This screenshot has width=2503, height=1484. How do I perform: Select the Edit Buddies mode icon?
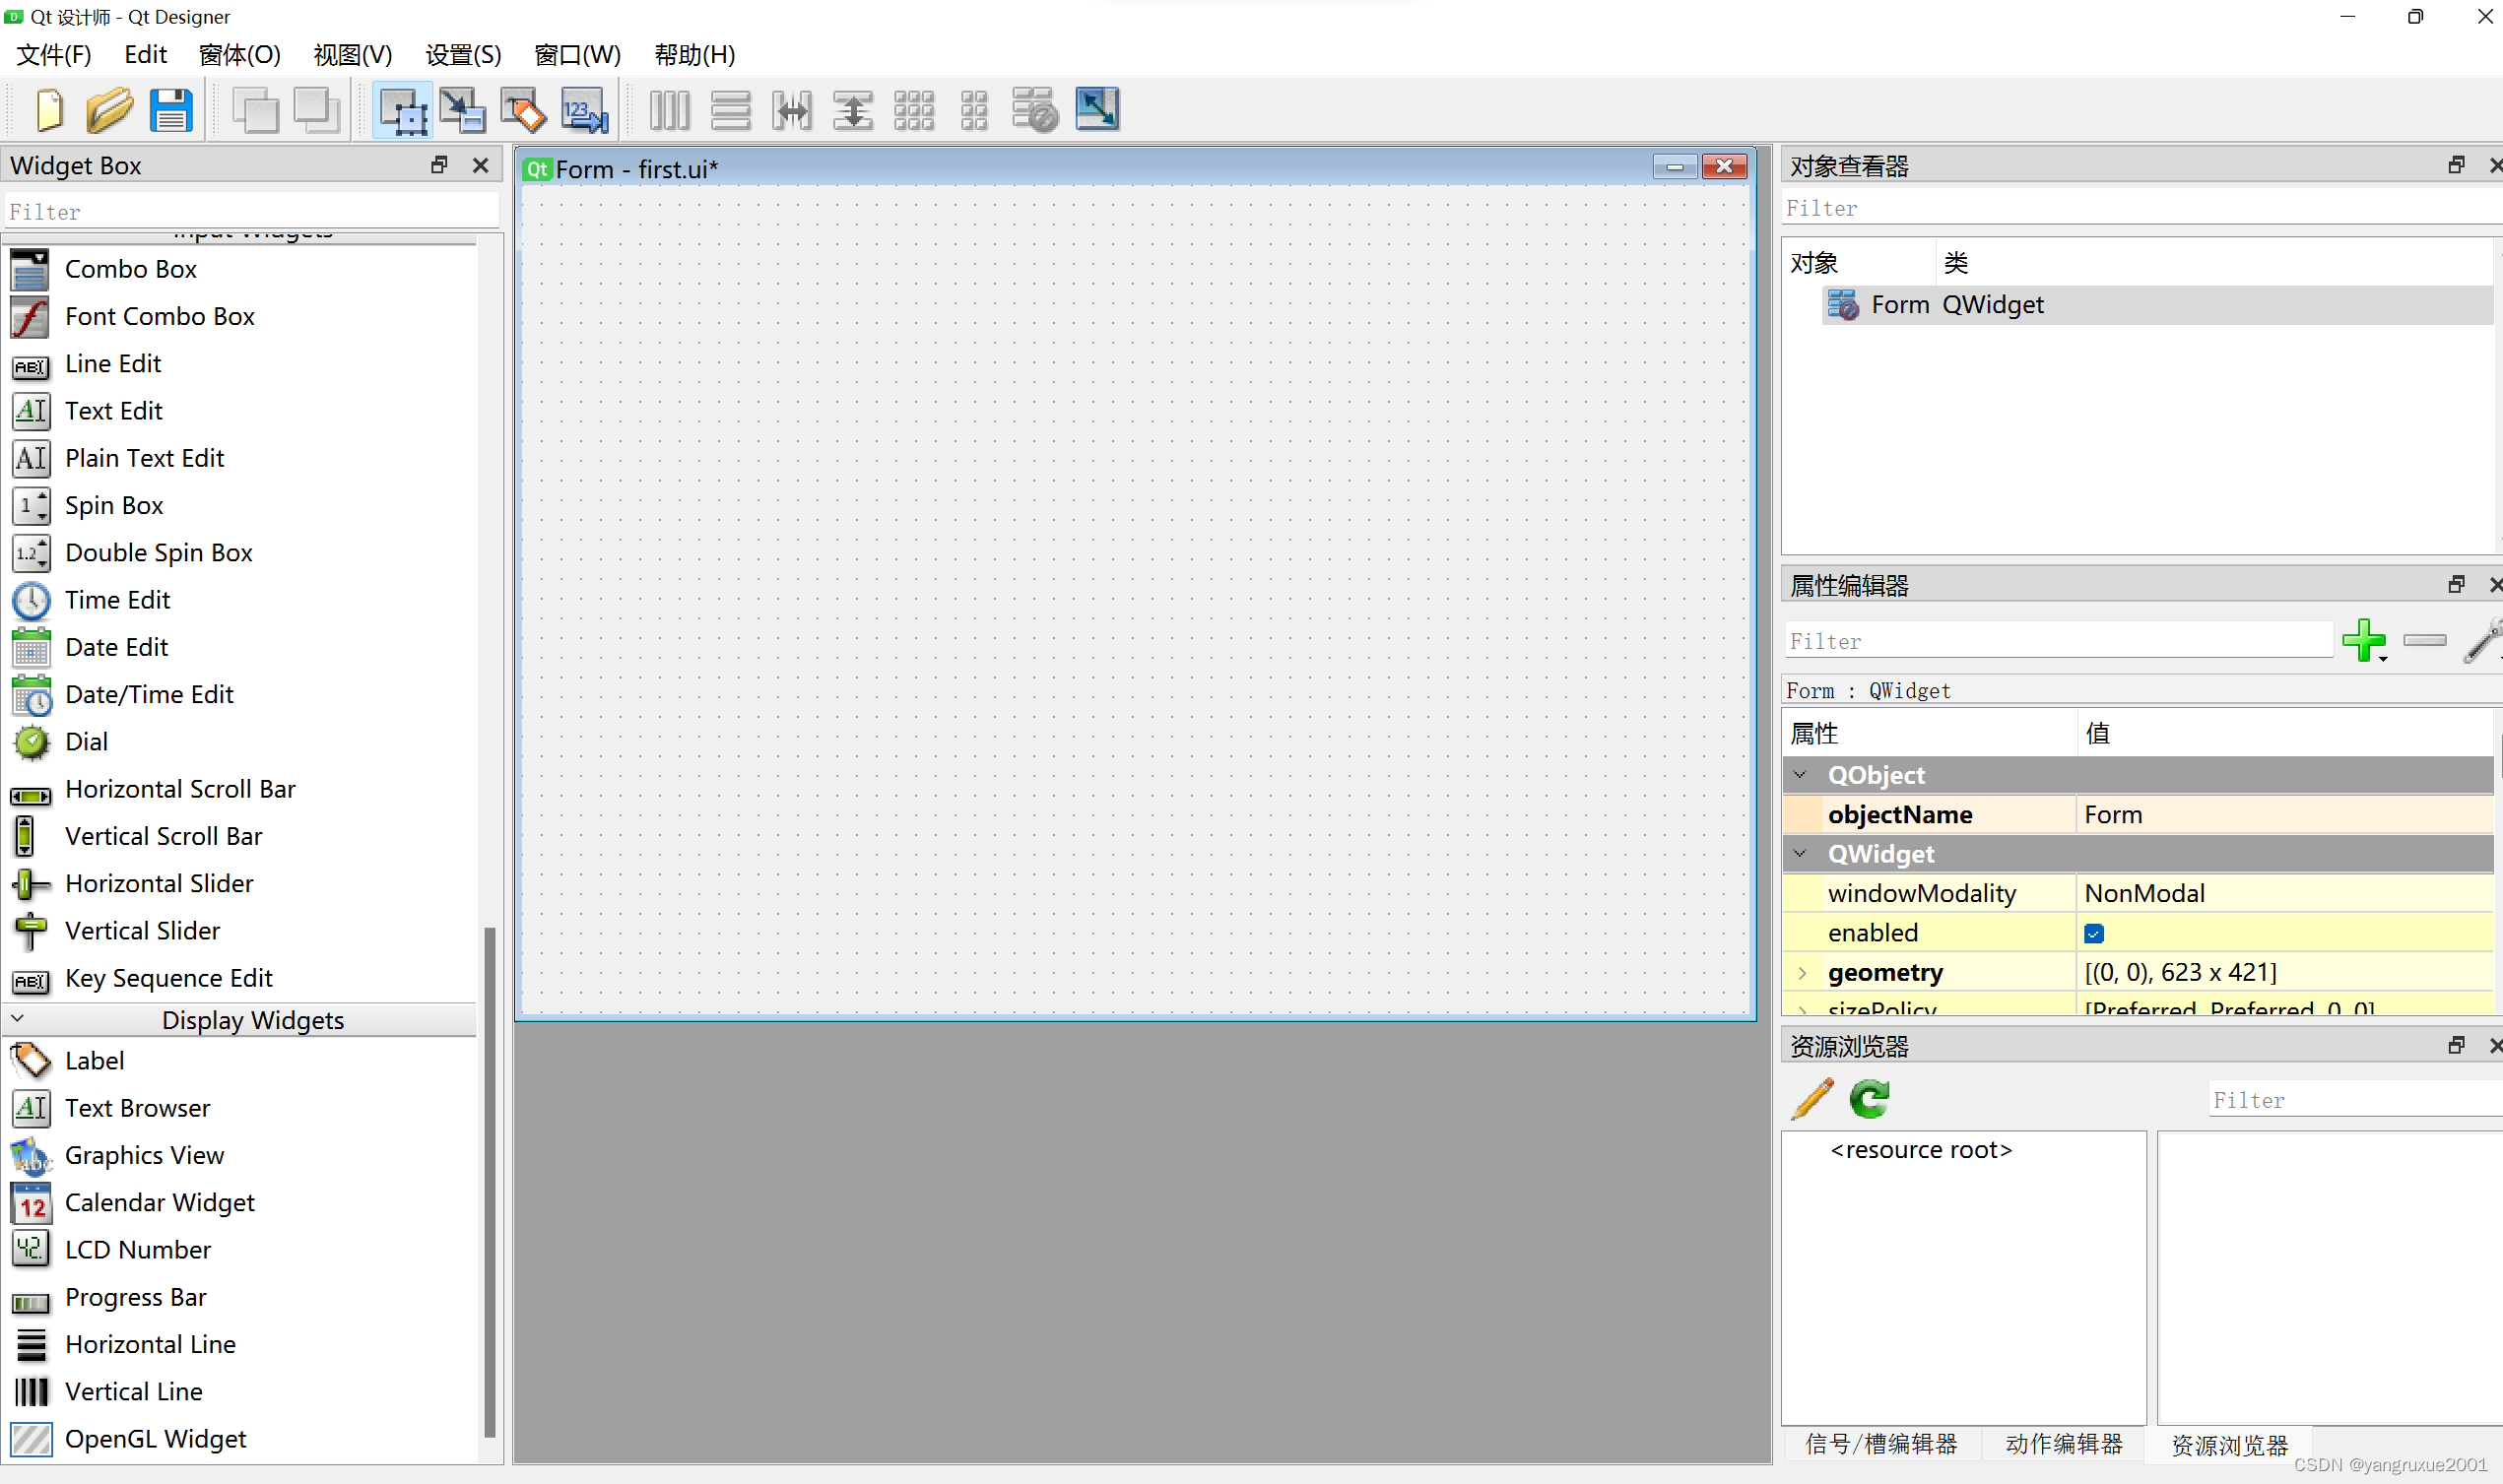click(523, 110)
